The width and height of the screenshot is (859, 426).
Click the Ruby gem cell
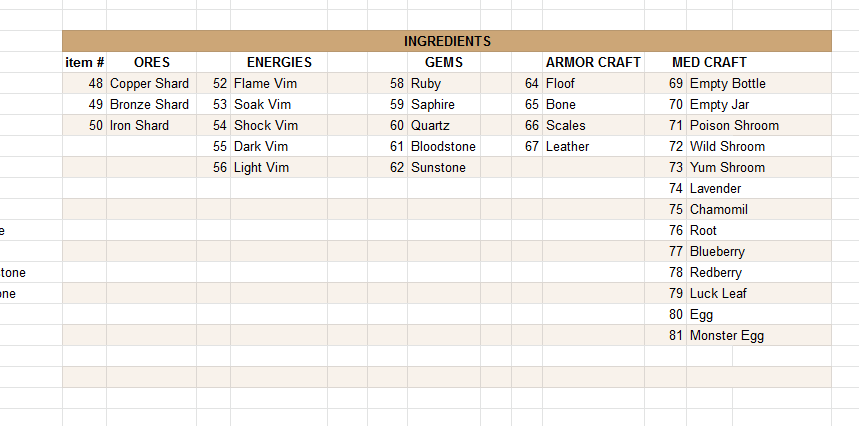444,83
